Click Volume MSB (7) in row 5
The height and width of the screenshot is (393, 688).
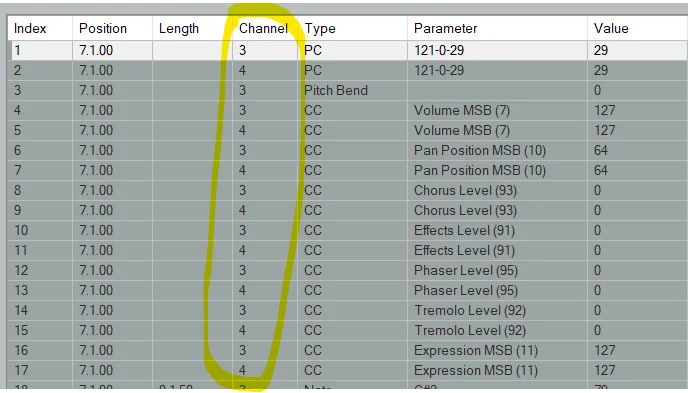(x=497, y=130)
